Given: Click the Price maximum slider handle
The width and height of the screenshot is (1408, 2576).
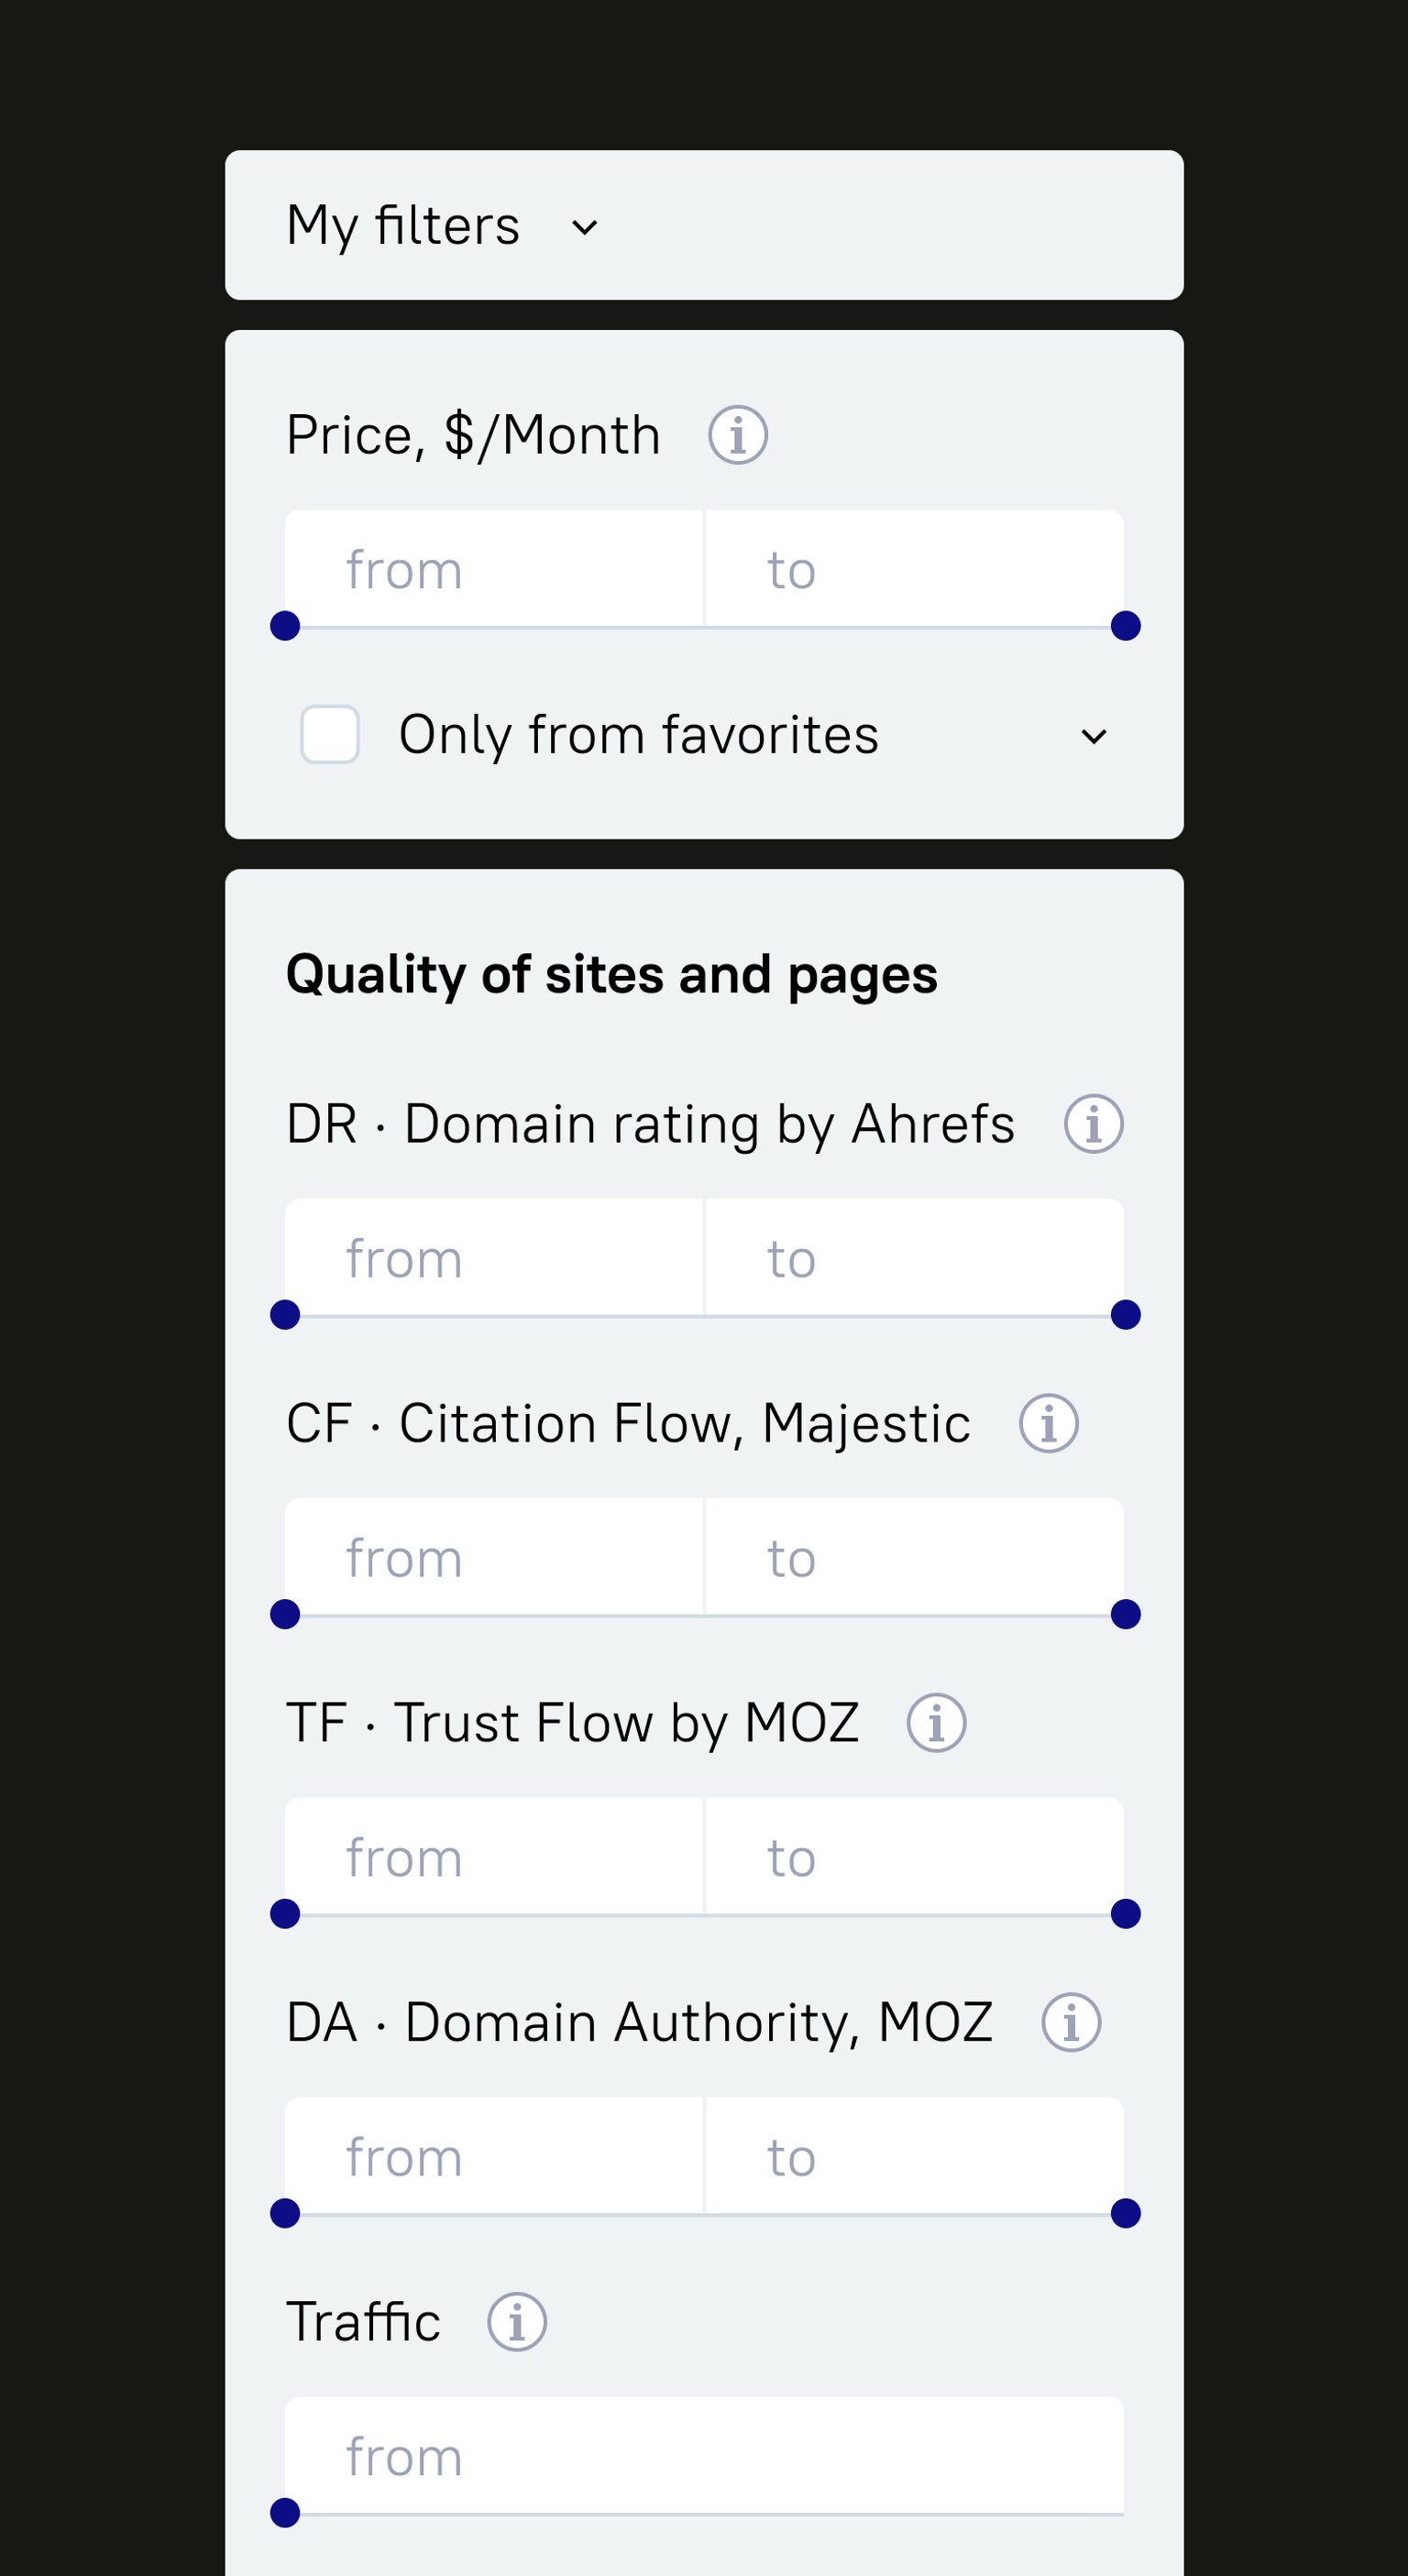Looking at the screenshot, I should (1126, 626).
